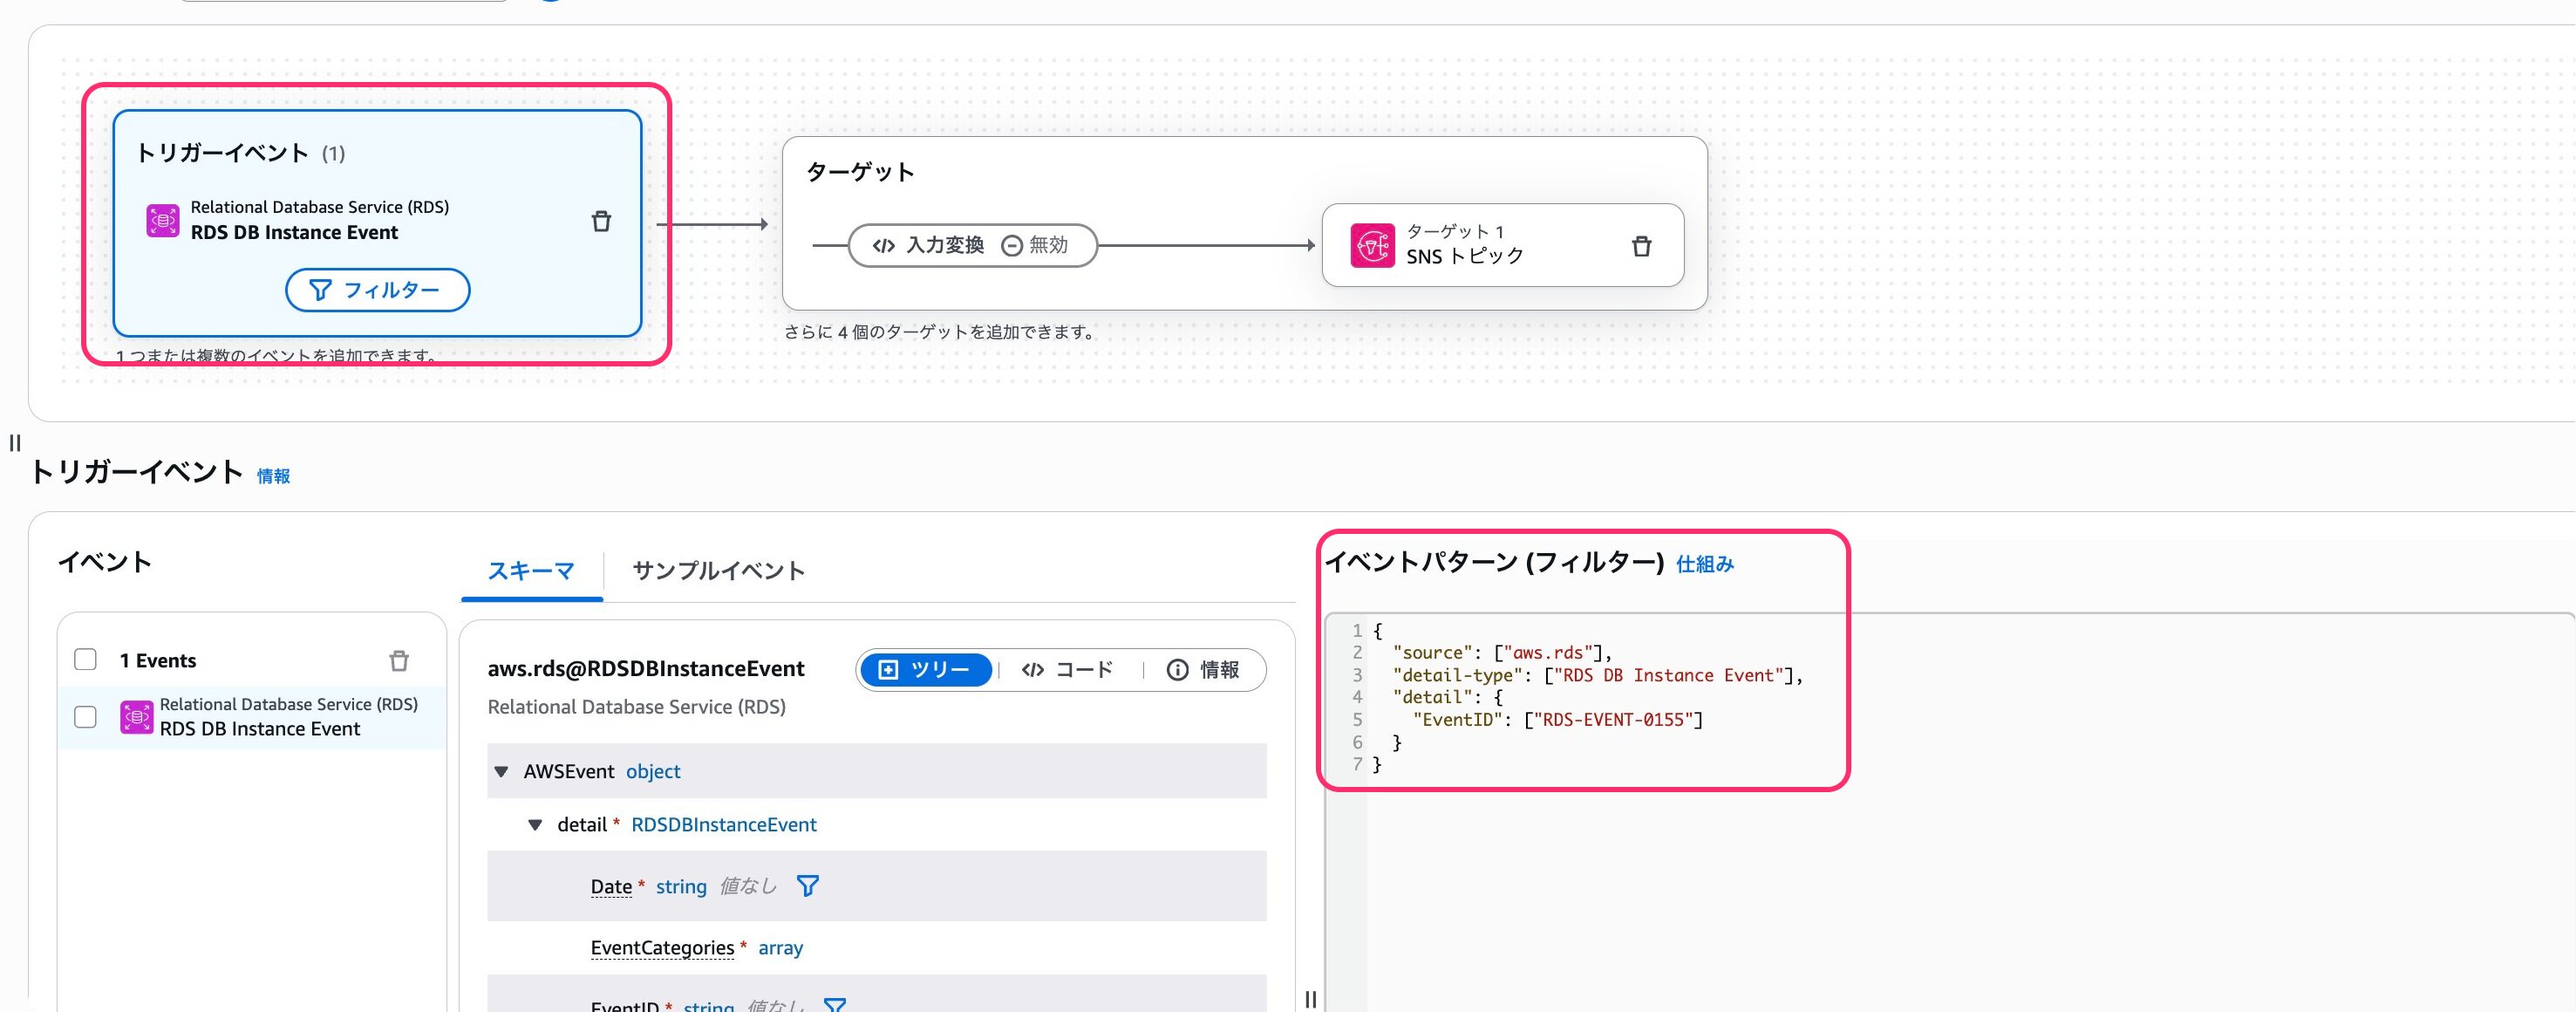This screenshot has height=1012, width=2576.
Task: Click the SNS topic target icon
Action: point(1372,245)
